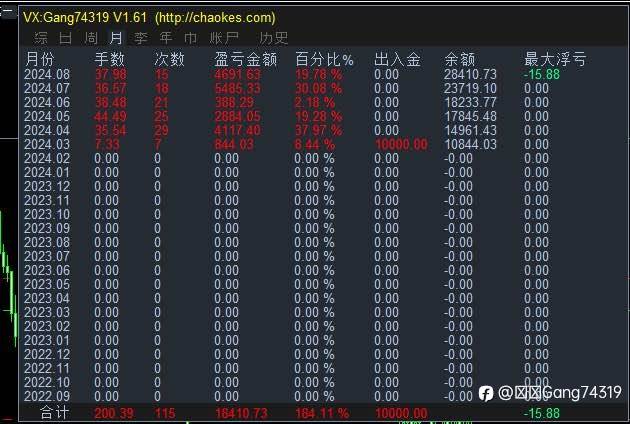The width and height of the screenshot is (630, 424).
Task: Switch to the 季 quarterly tab
Action: (141, 38)
